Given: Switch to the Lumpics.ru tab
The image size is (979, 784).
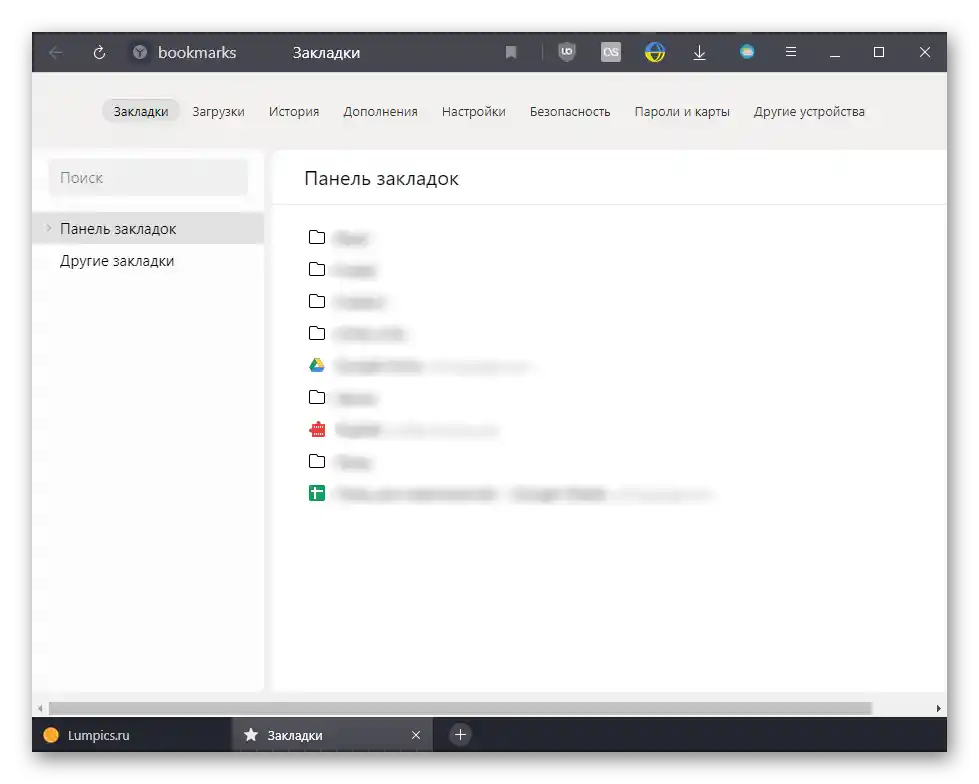Looking at the screenshot, I should (132, 735).
